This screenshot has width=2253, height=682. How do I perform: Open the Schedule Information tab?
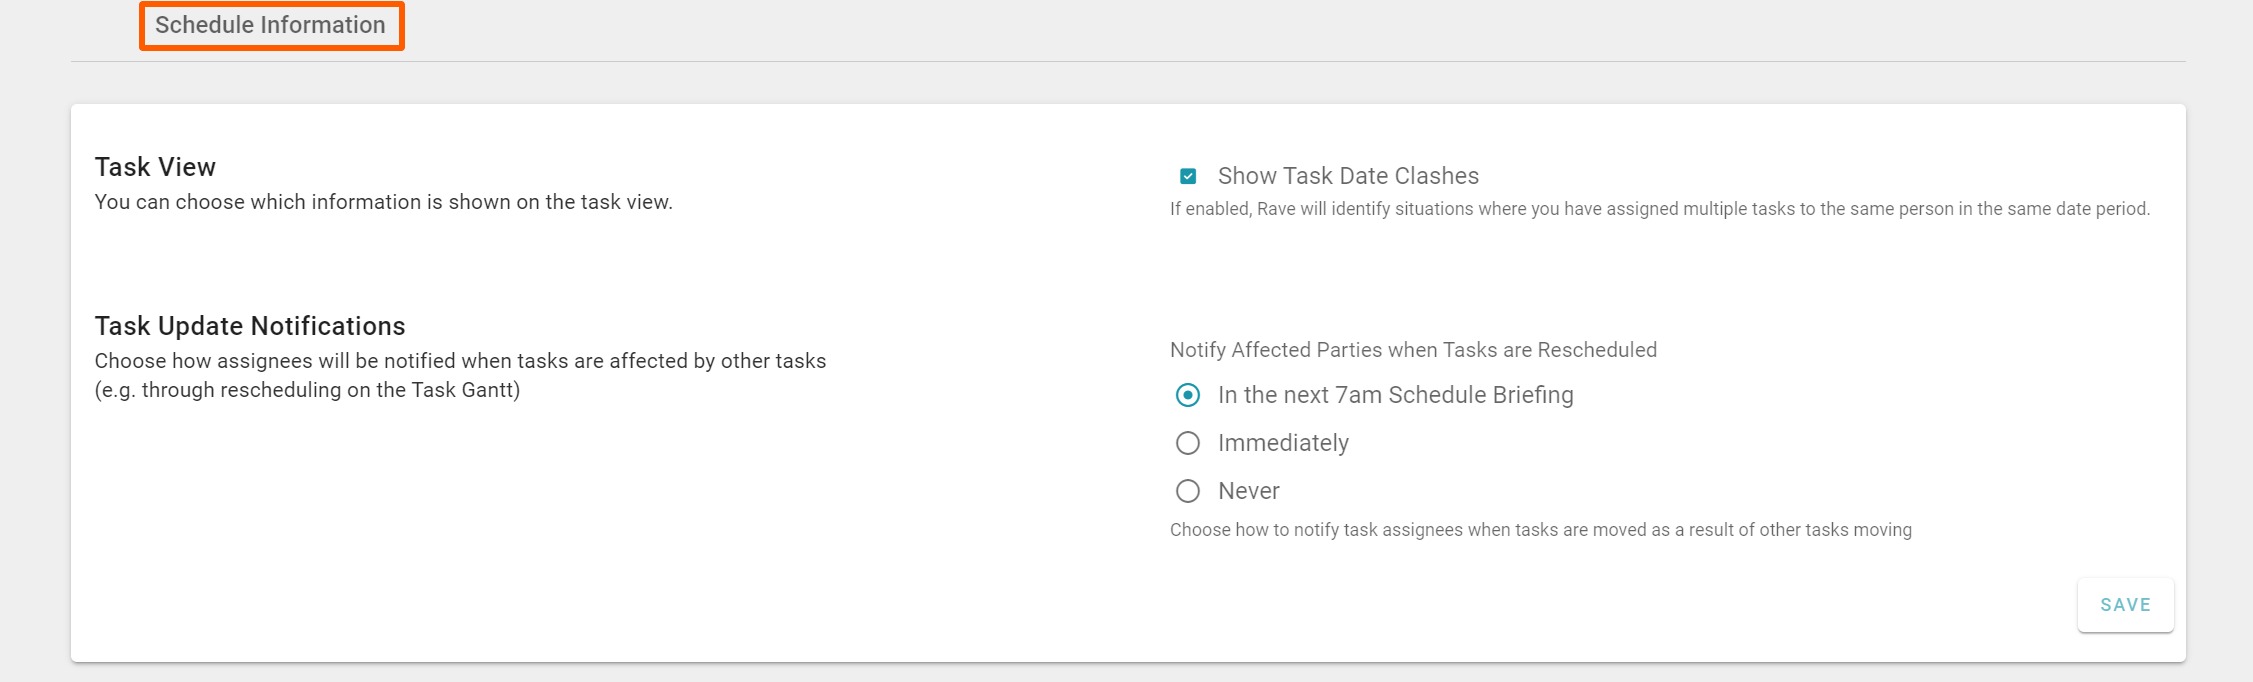(x=270, y=25)
